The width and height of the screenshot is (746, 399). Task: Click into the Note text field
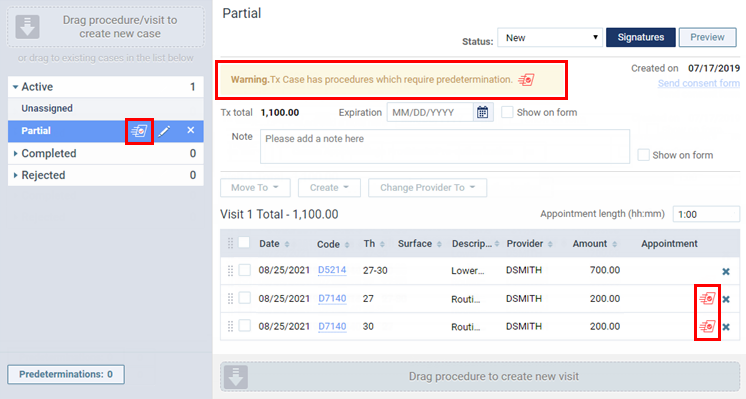pos(445,146)
